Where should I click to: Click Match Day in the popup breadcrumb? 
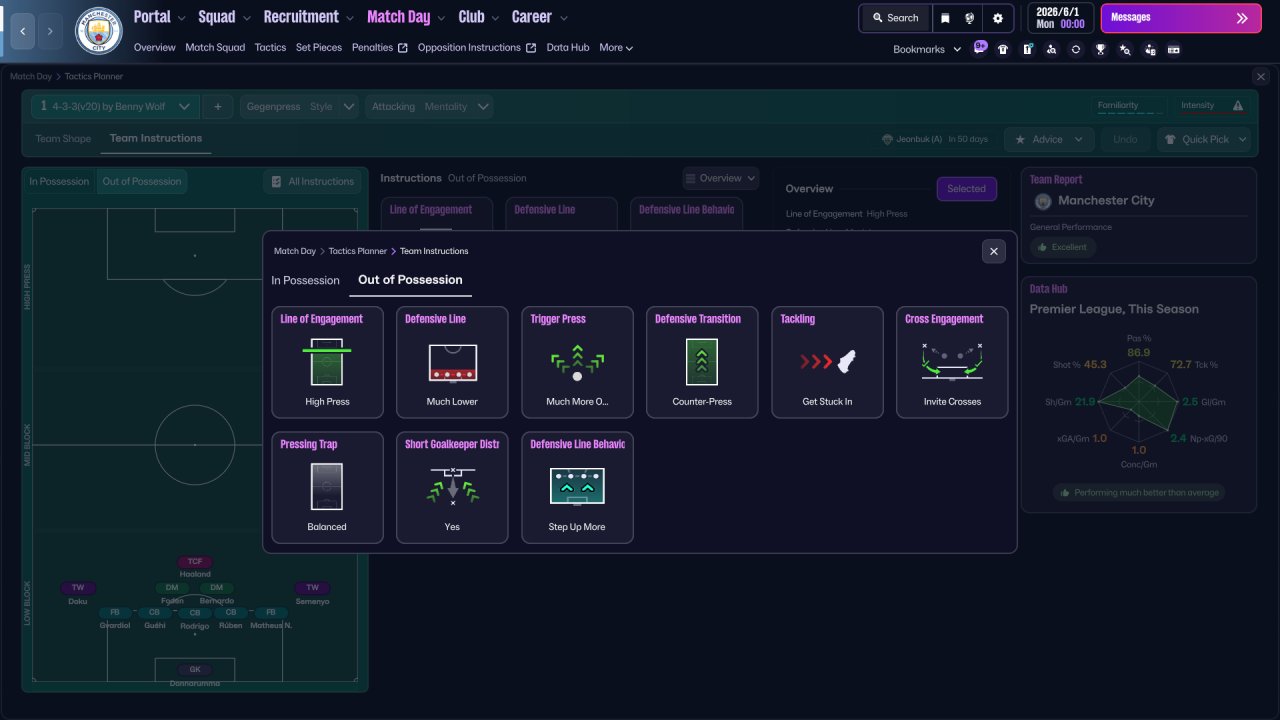[295, 251]
